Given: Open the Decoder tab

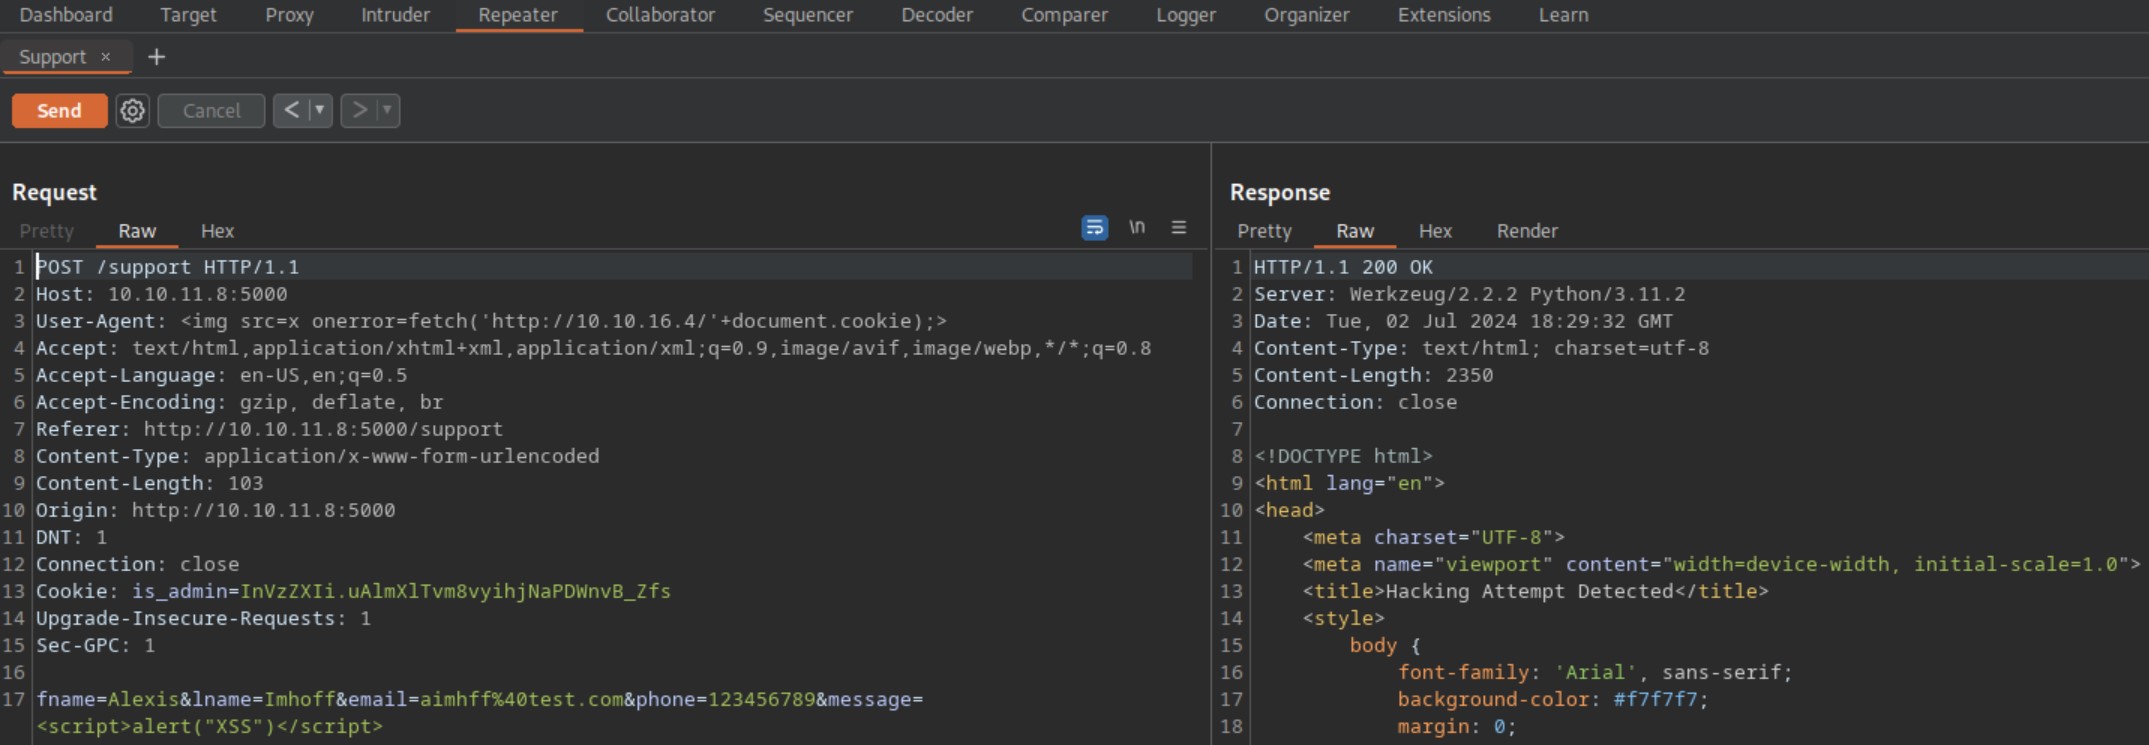Looking at the screenshot, I should pyautogui.click(x=937, y=15).
